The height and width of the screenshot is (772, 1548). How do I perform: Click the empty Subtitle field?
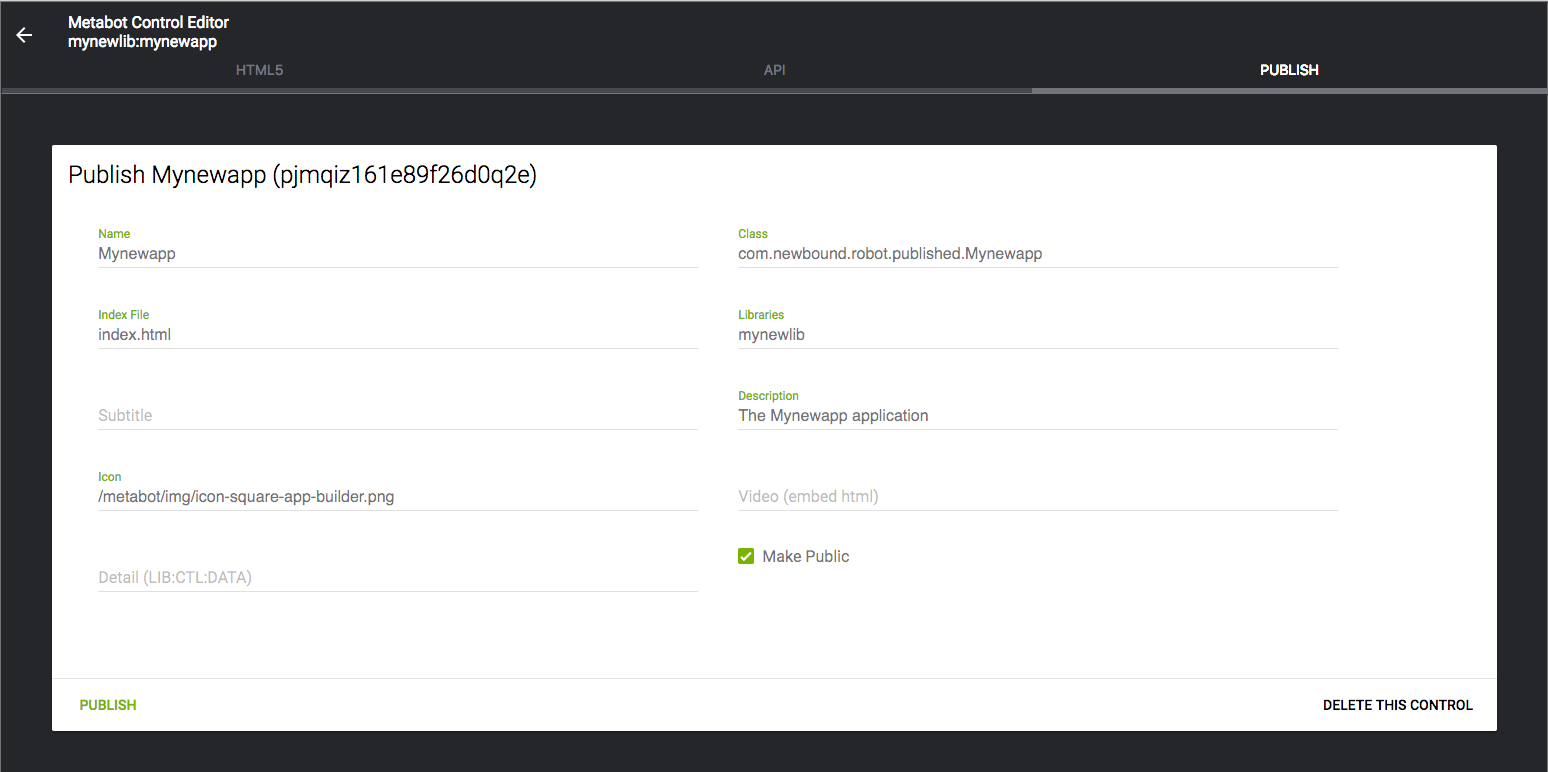tap(398, 416)
